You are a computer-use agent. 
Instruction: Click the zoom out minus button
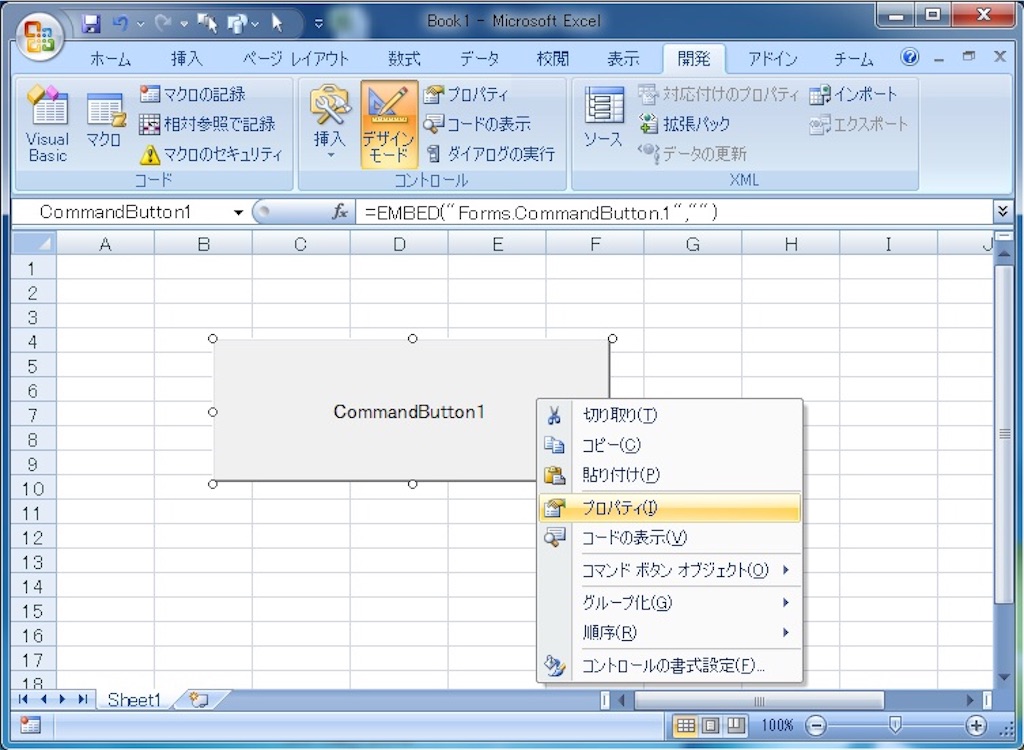(816, 726)
